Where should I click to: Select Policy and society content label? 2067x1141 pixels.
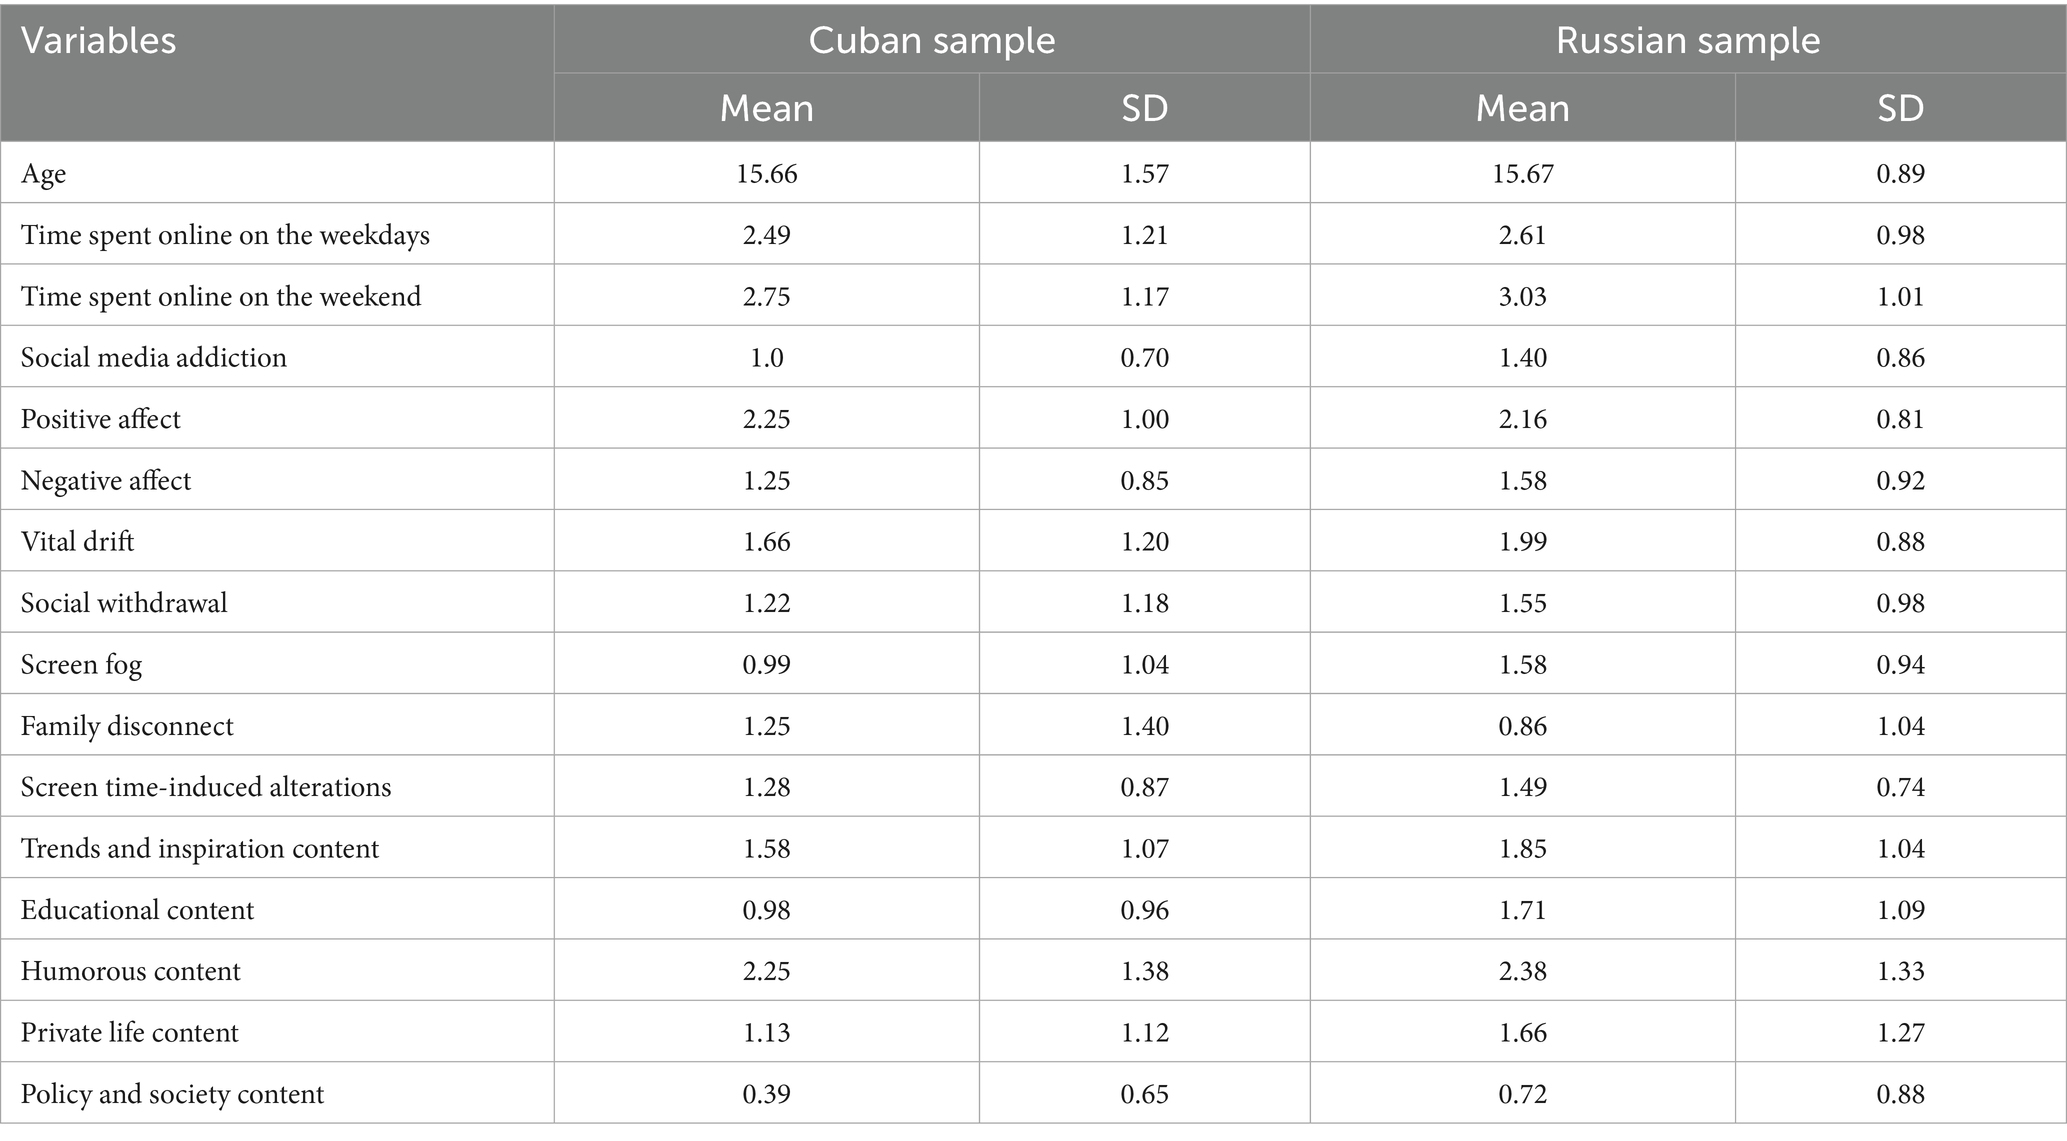(x=172, y=1094)
